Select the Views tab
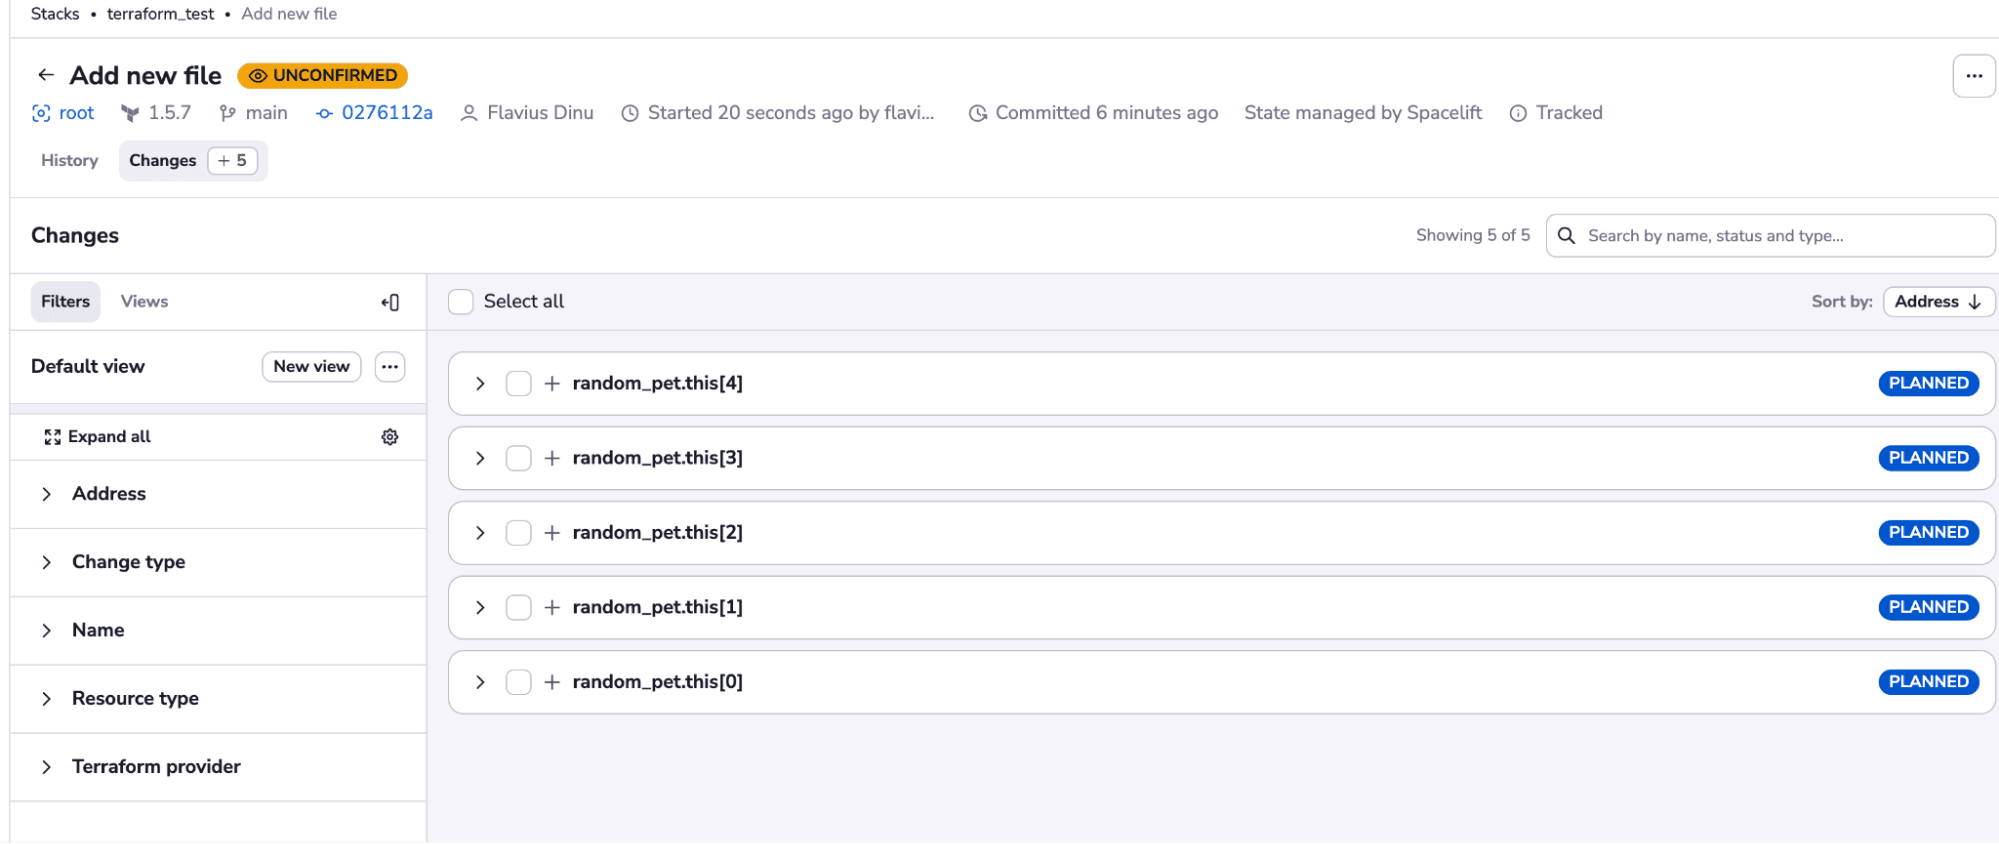 [x=144, y=302]
